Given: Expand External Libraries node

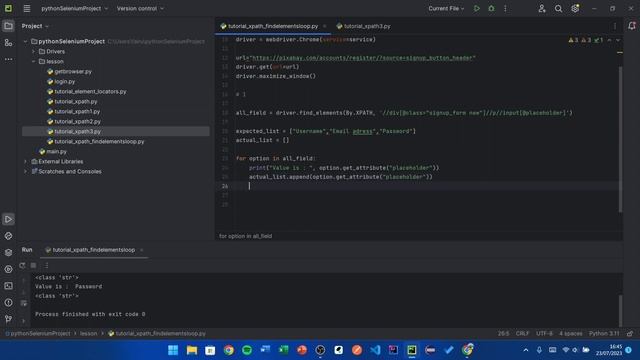Looking at the screenshot, I should pyautogui.click(x=25, y=162).
